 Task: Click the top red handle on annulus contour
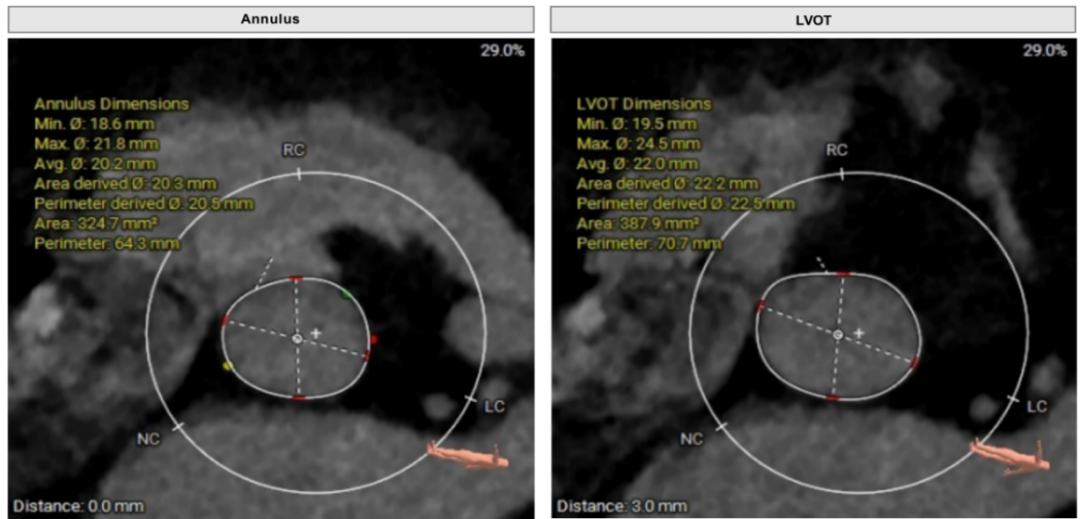[296, 279]
